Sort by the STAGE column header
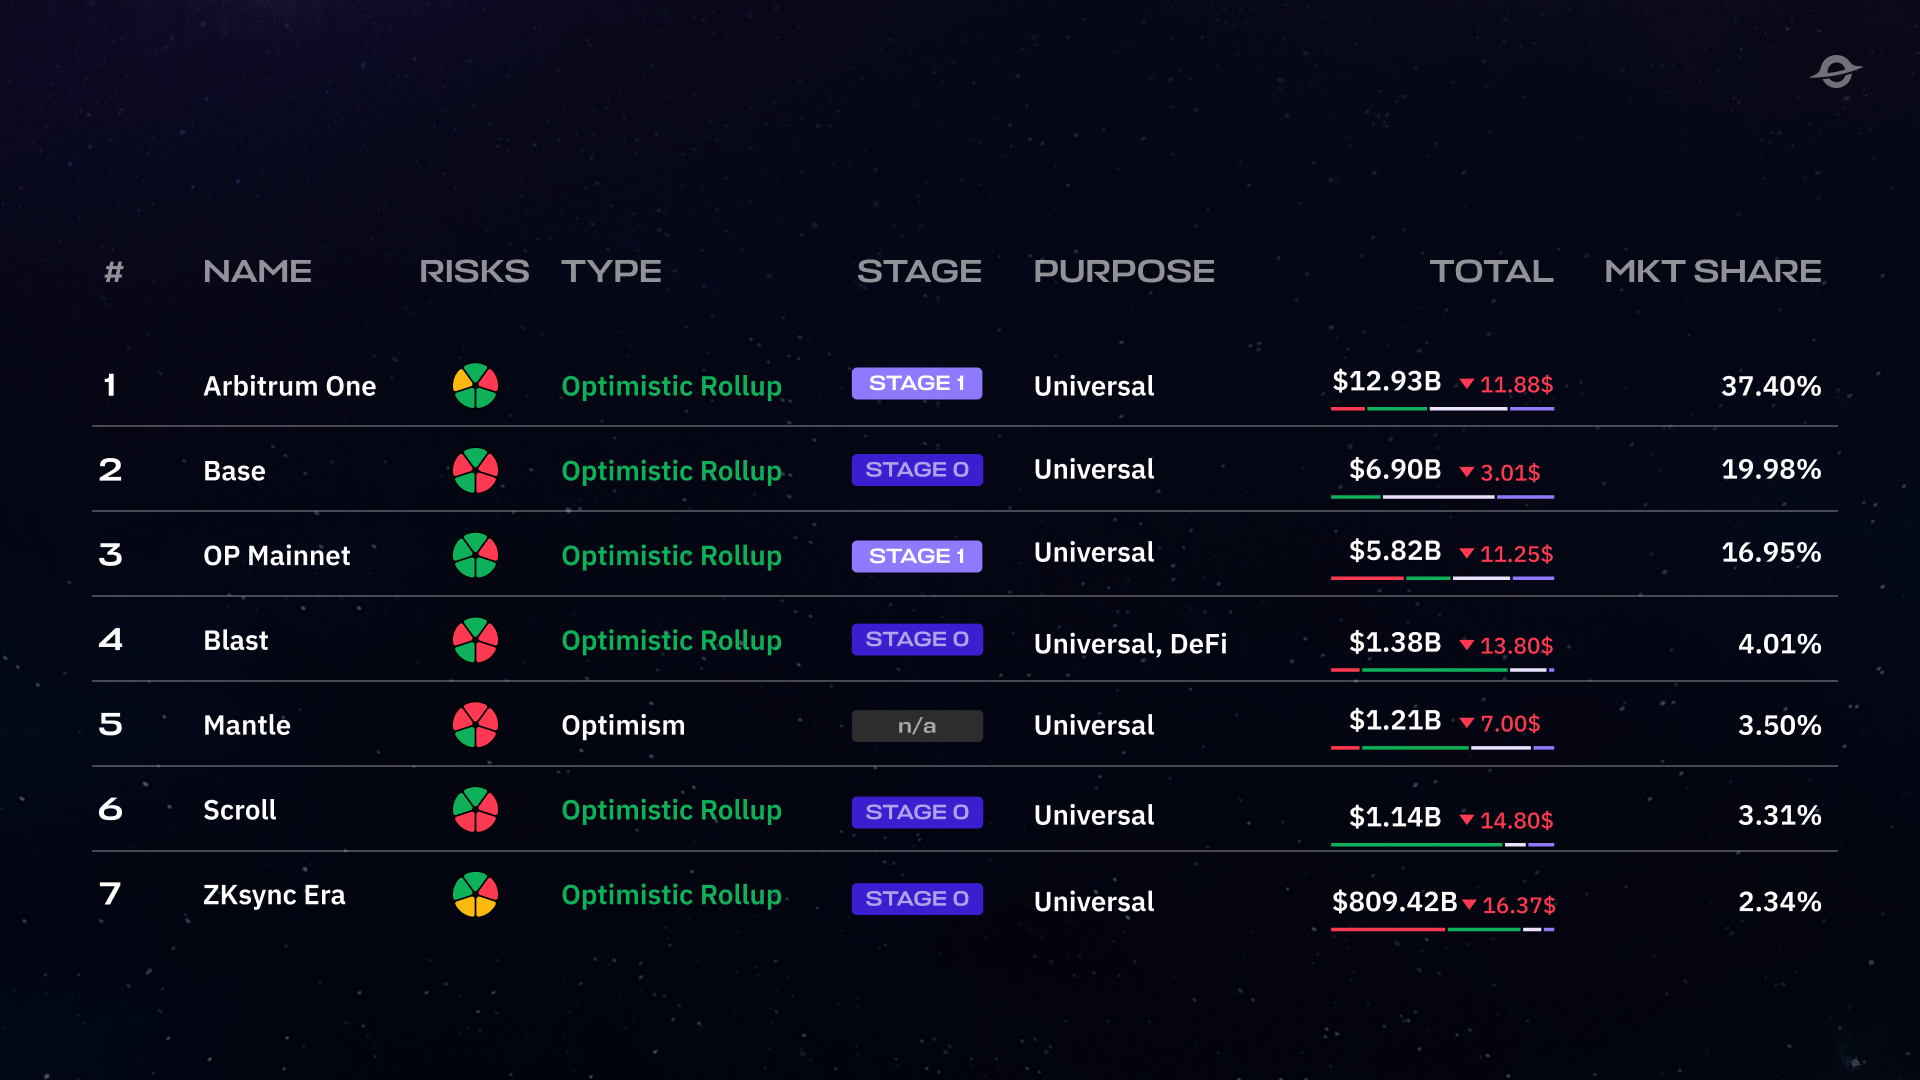The width and height of the screenshot is (1920, 1080). tap(919, 271)
